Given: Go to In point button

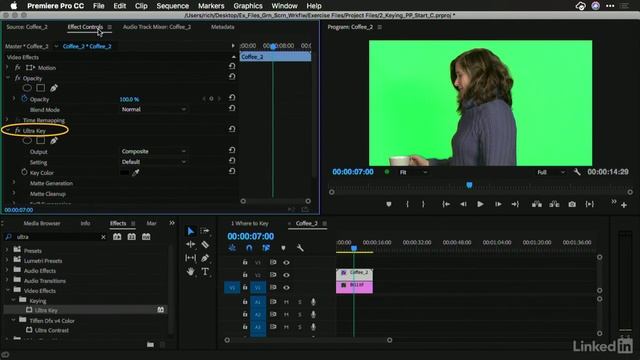Looking at the screenshot, I should point(446,204).
